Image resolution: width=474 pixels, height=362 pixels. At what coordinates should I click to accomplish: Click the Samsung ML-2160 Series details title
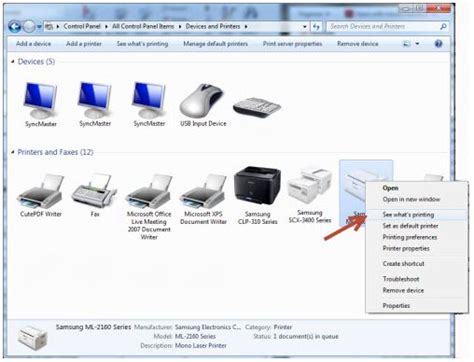[93, 327]
